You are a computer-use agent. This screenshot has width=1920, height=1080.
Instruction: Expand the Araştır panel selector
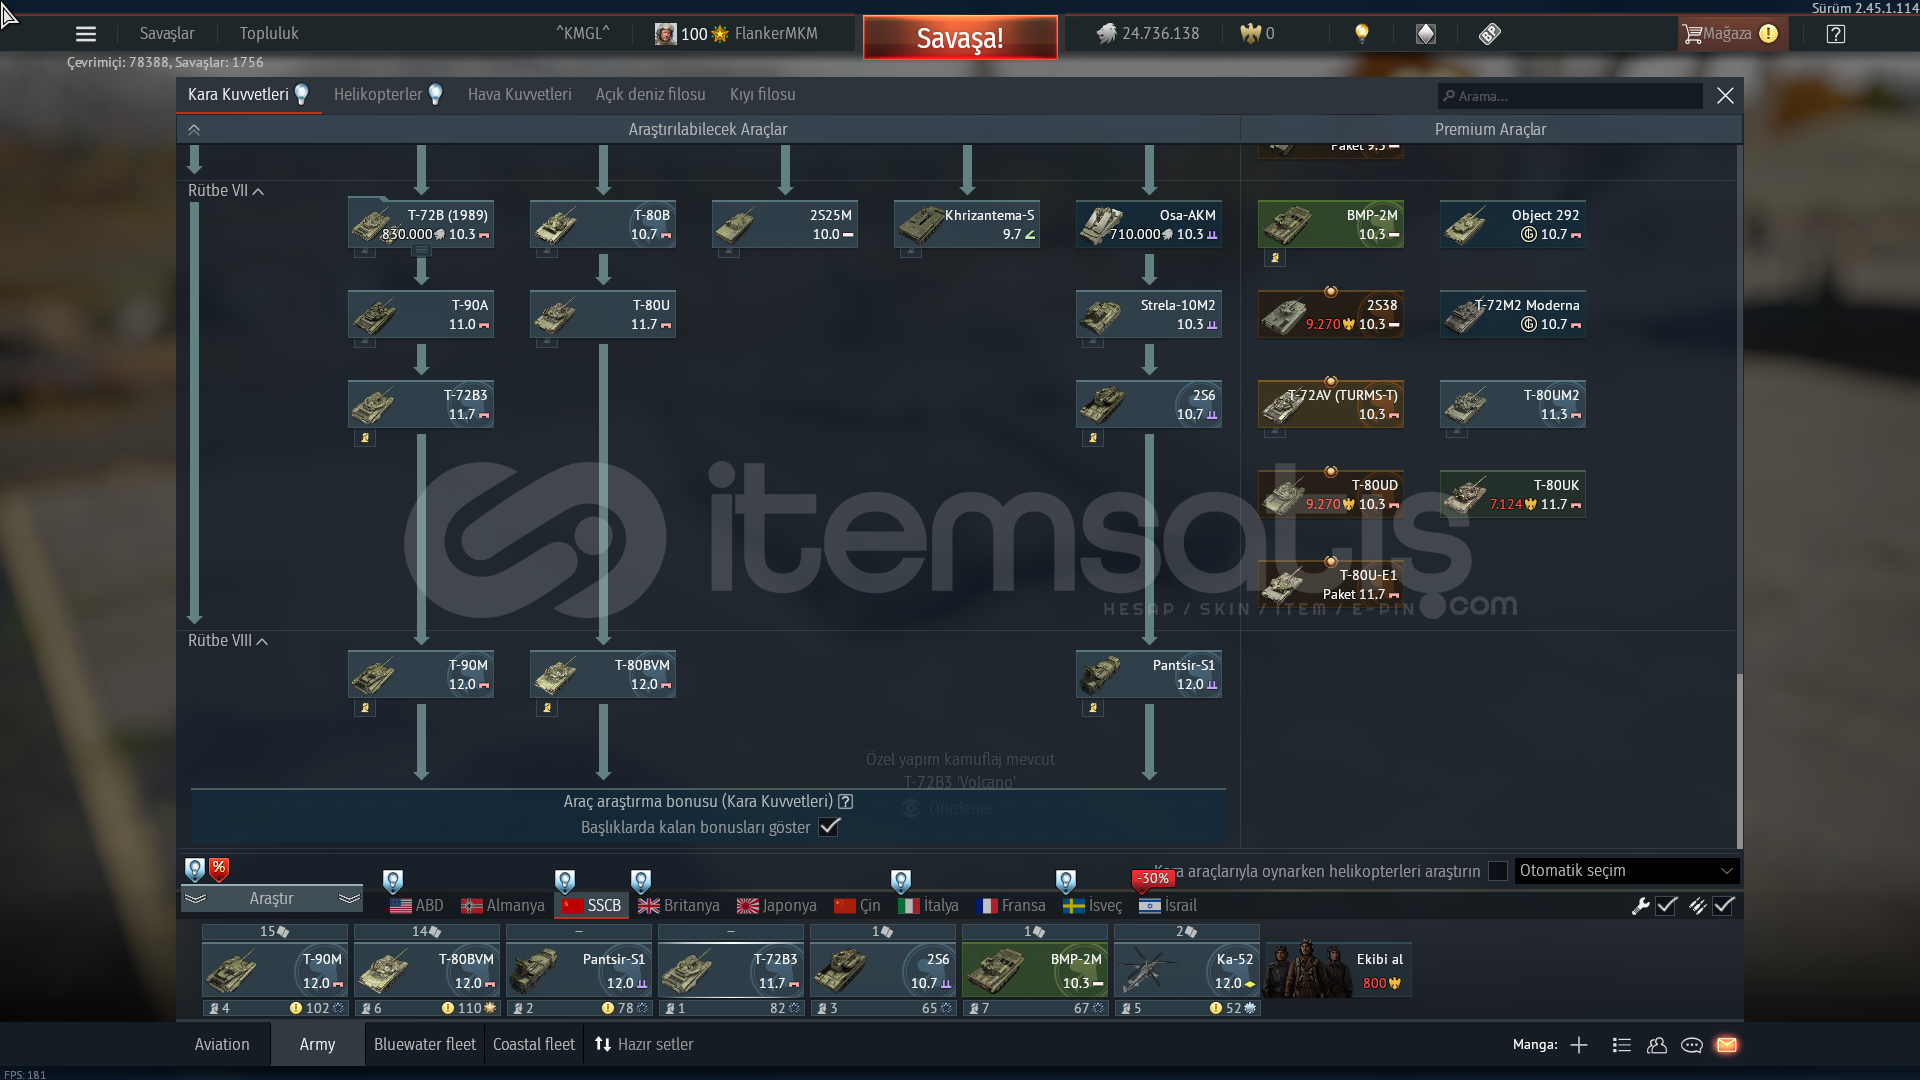tap(272, 899)
